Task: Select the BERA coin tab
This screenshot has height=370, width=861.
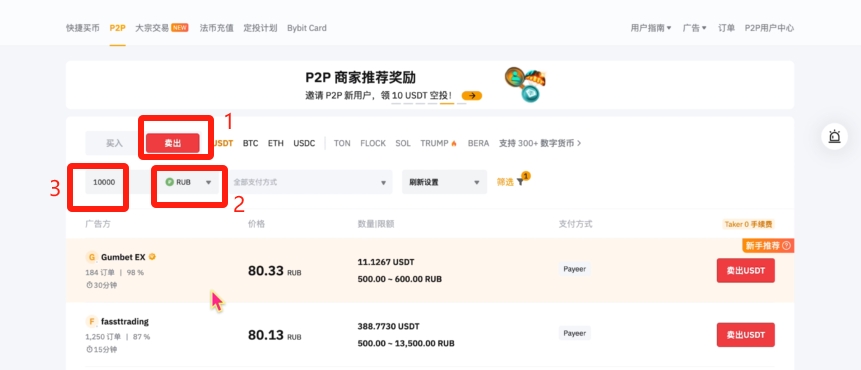Action: pyautogui.click(x=478, y=143)
